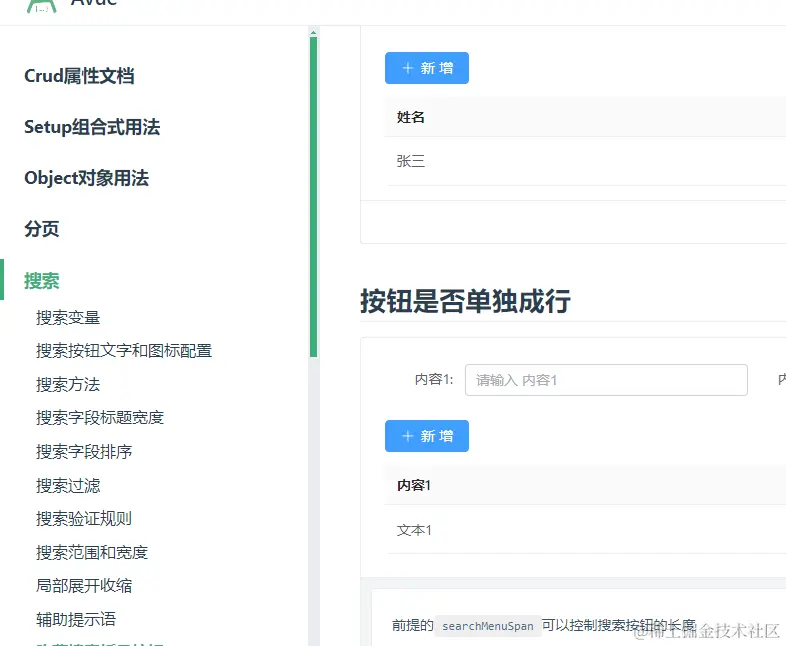Go to 局部展开收缩 subsection
This screenshot has height=646, width=786.
pos(84,585)
